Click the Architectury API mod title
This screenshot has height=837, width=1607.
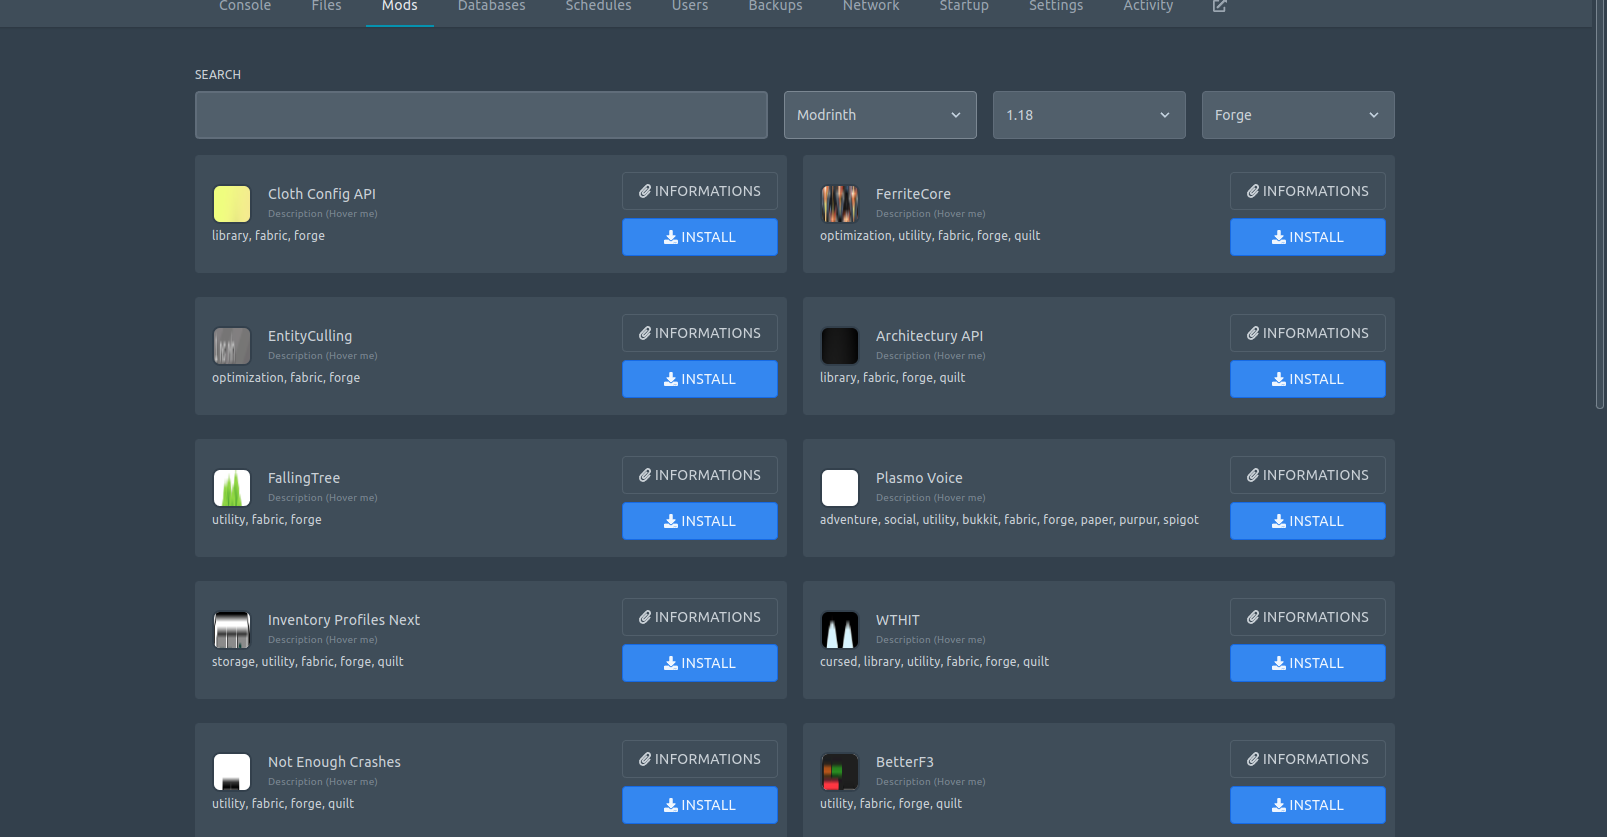pos(930,336)
